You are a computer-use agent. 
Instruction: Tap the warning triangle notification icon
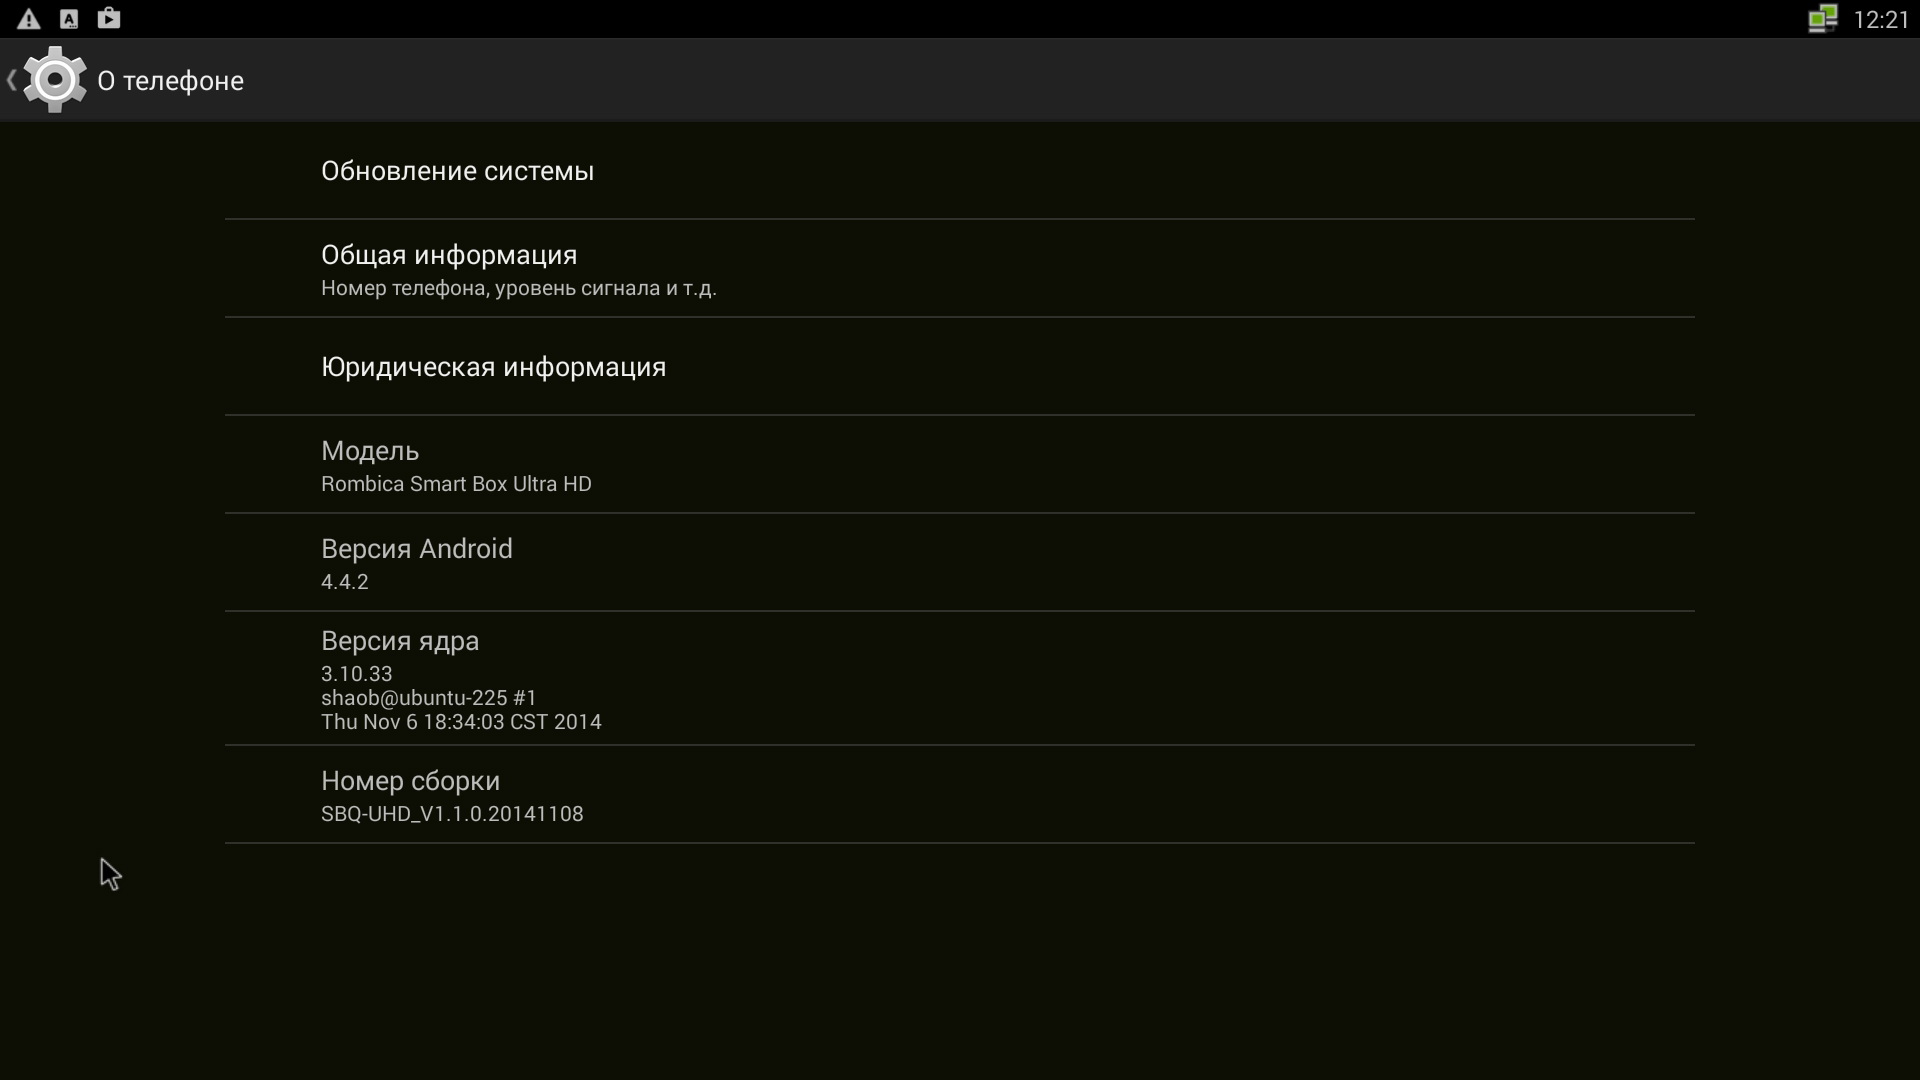pos(29,19)
